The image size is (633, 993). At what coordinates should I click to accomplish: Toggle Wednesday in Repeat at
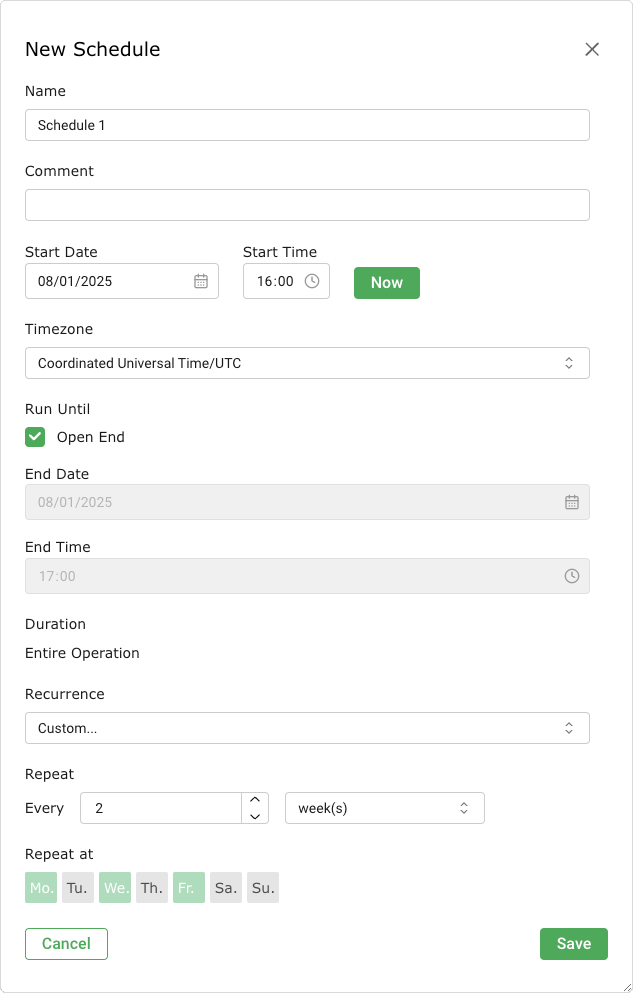pyautogui.click(x=115, y=888)
